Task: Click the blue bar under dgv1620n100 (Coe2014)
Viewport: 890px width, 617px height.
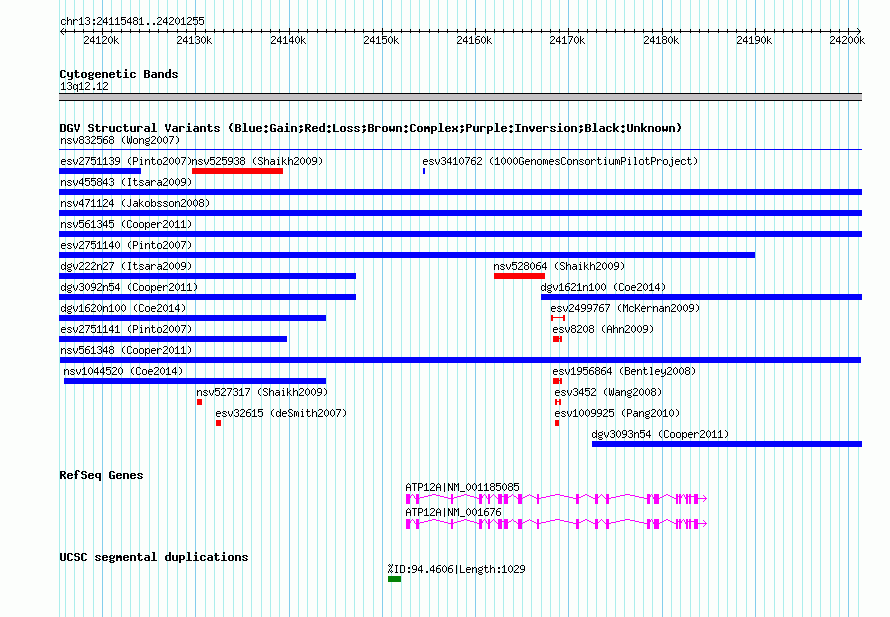Action: (x=192, y=318)
